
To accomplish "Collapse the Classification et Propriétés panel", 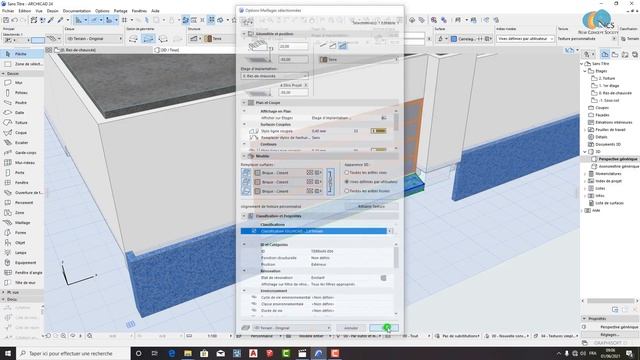I will tap(244, 216).
